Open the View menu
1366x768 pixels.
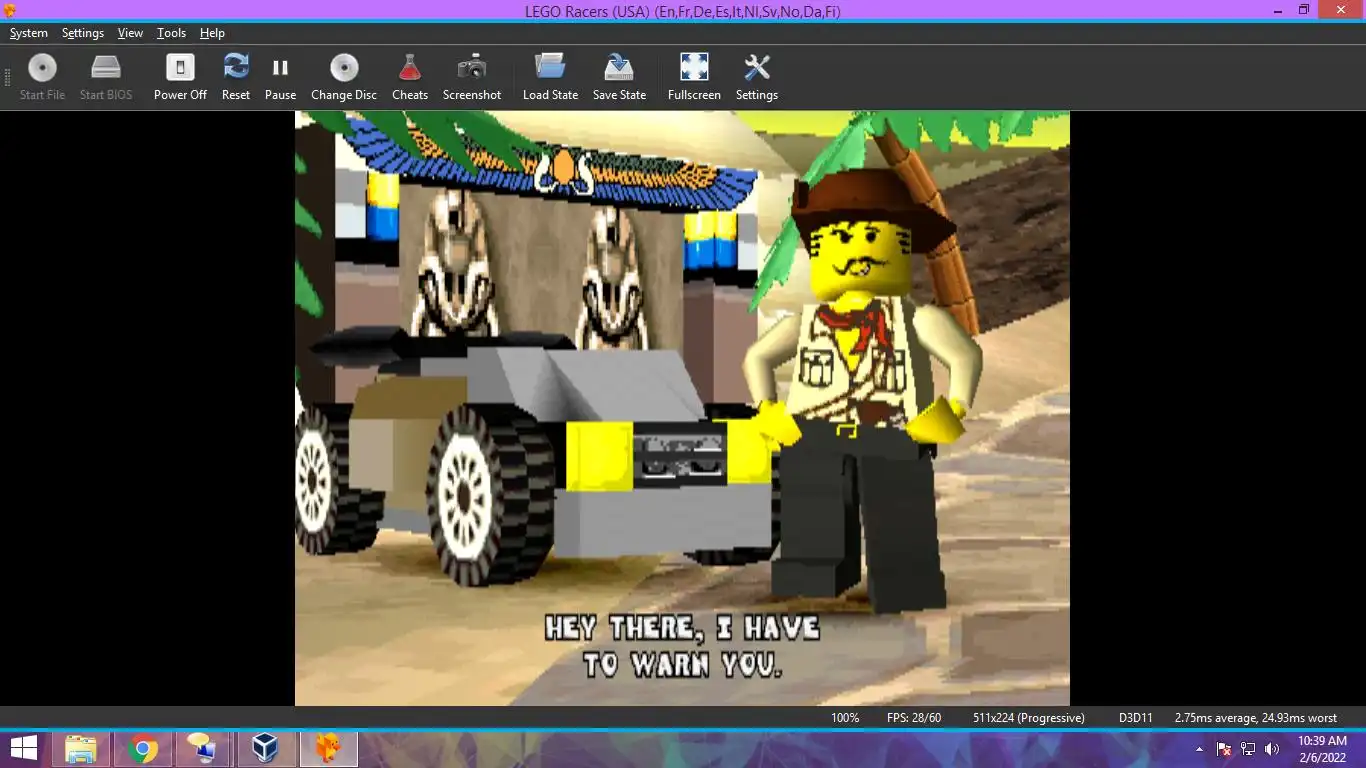[x=130, y=33]
